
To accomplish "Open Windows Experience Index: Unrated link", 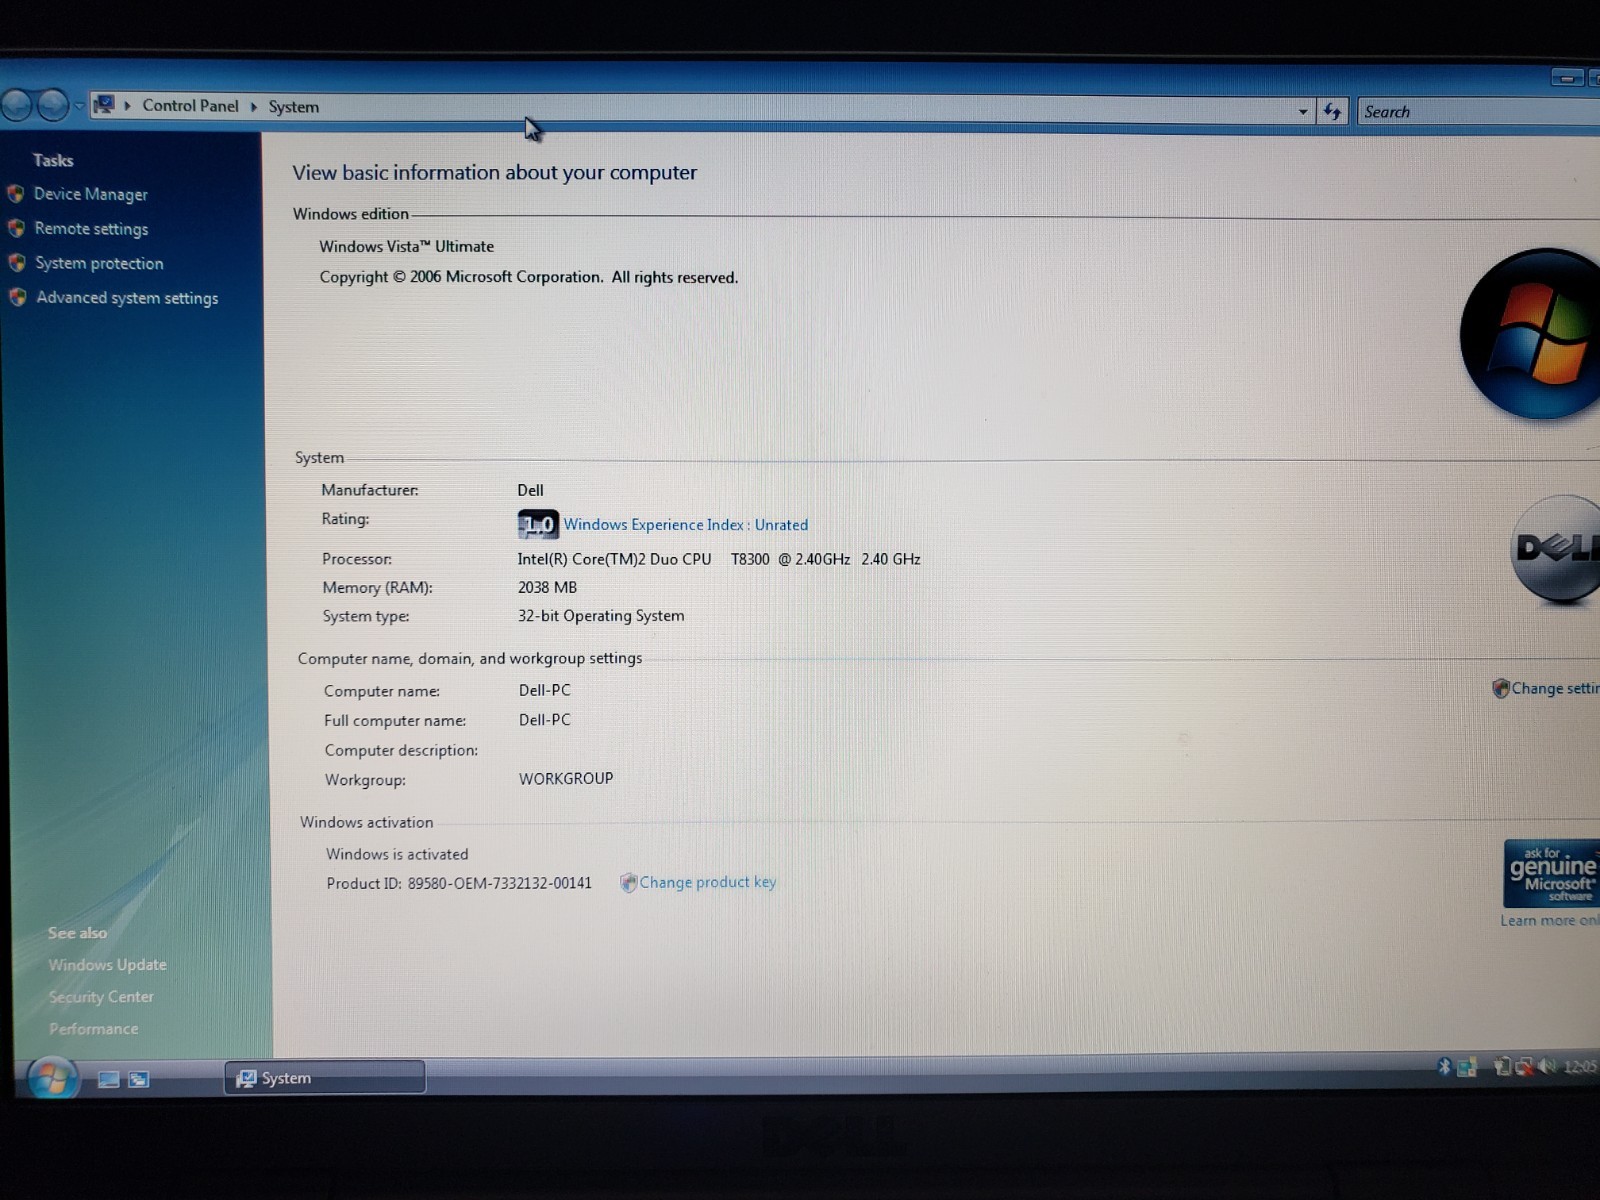I will coord(686,524).
